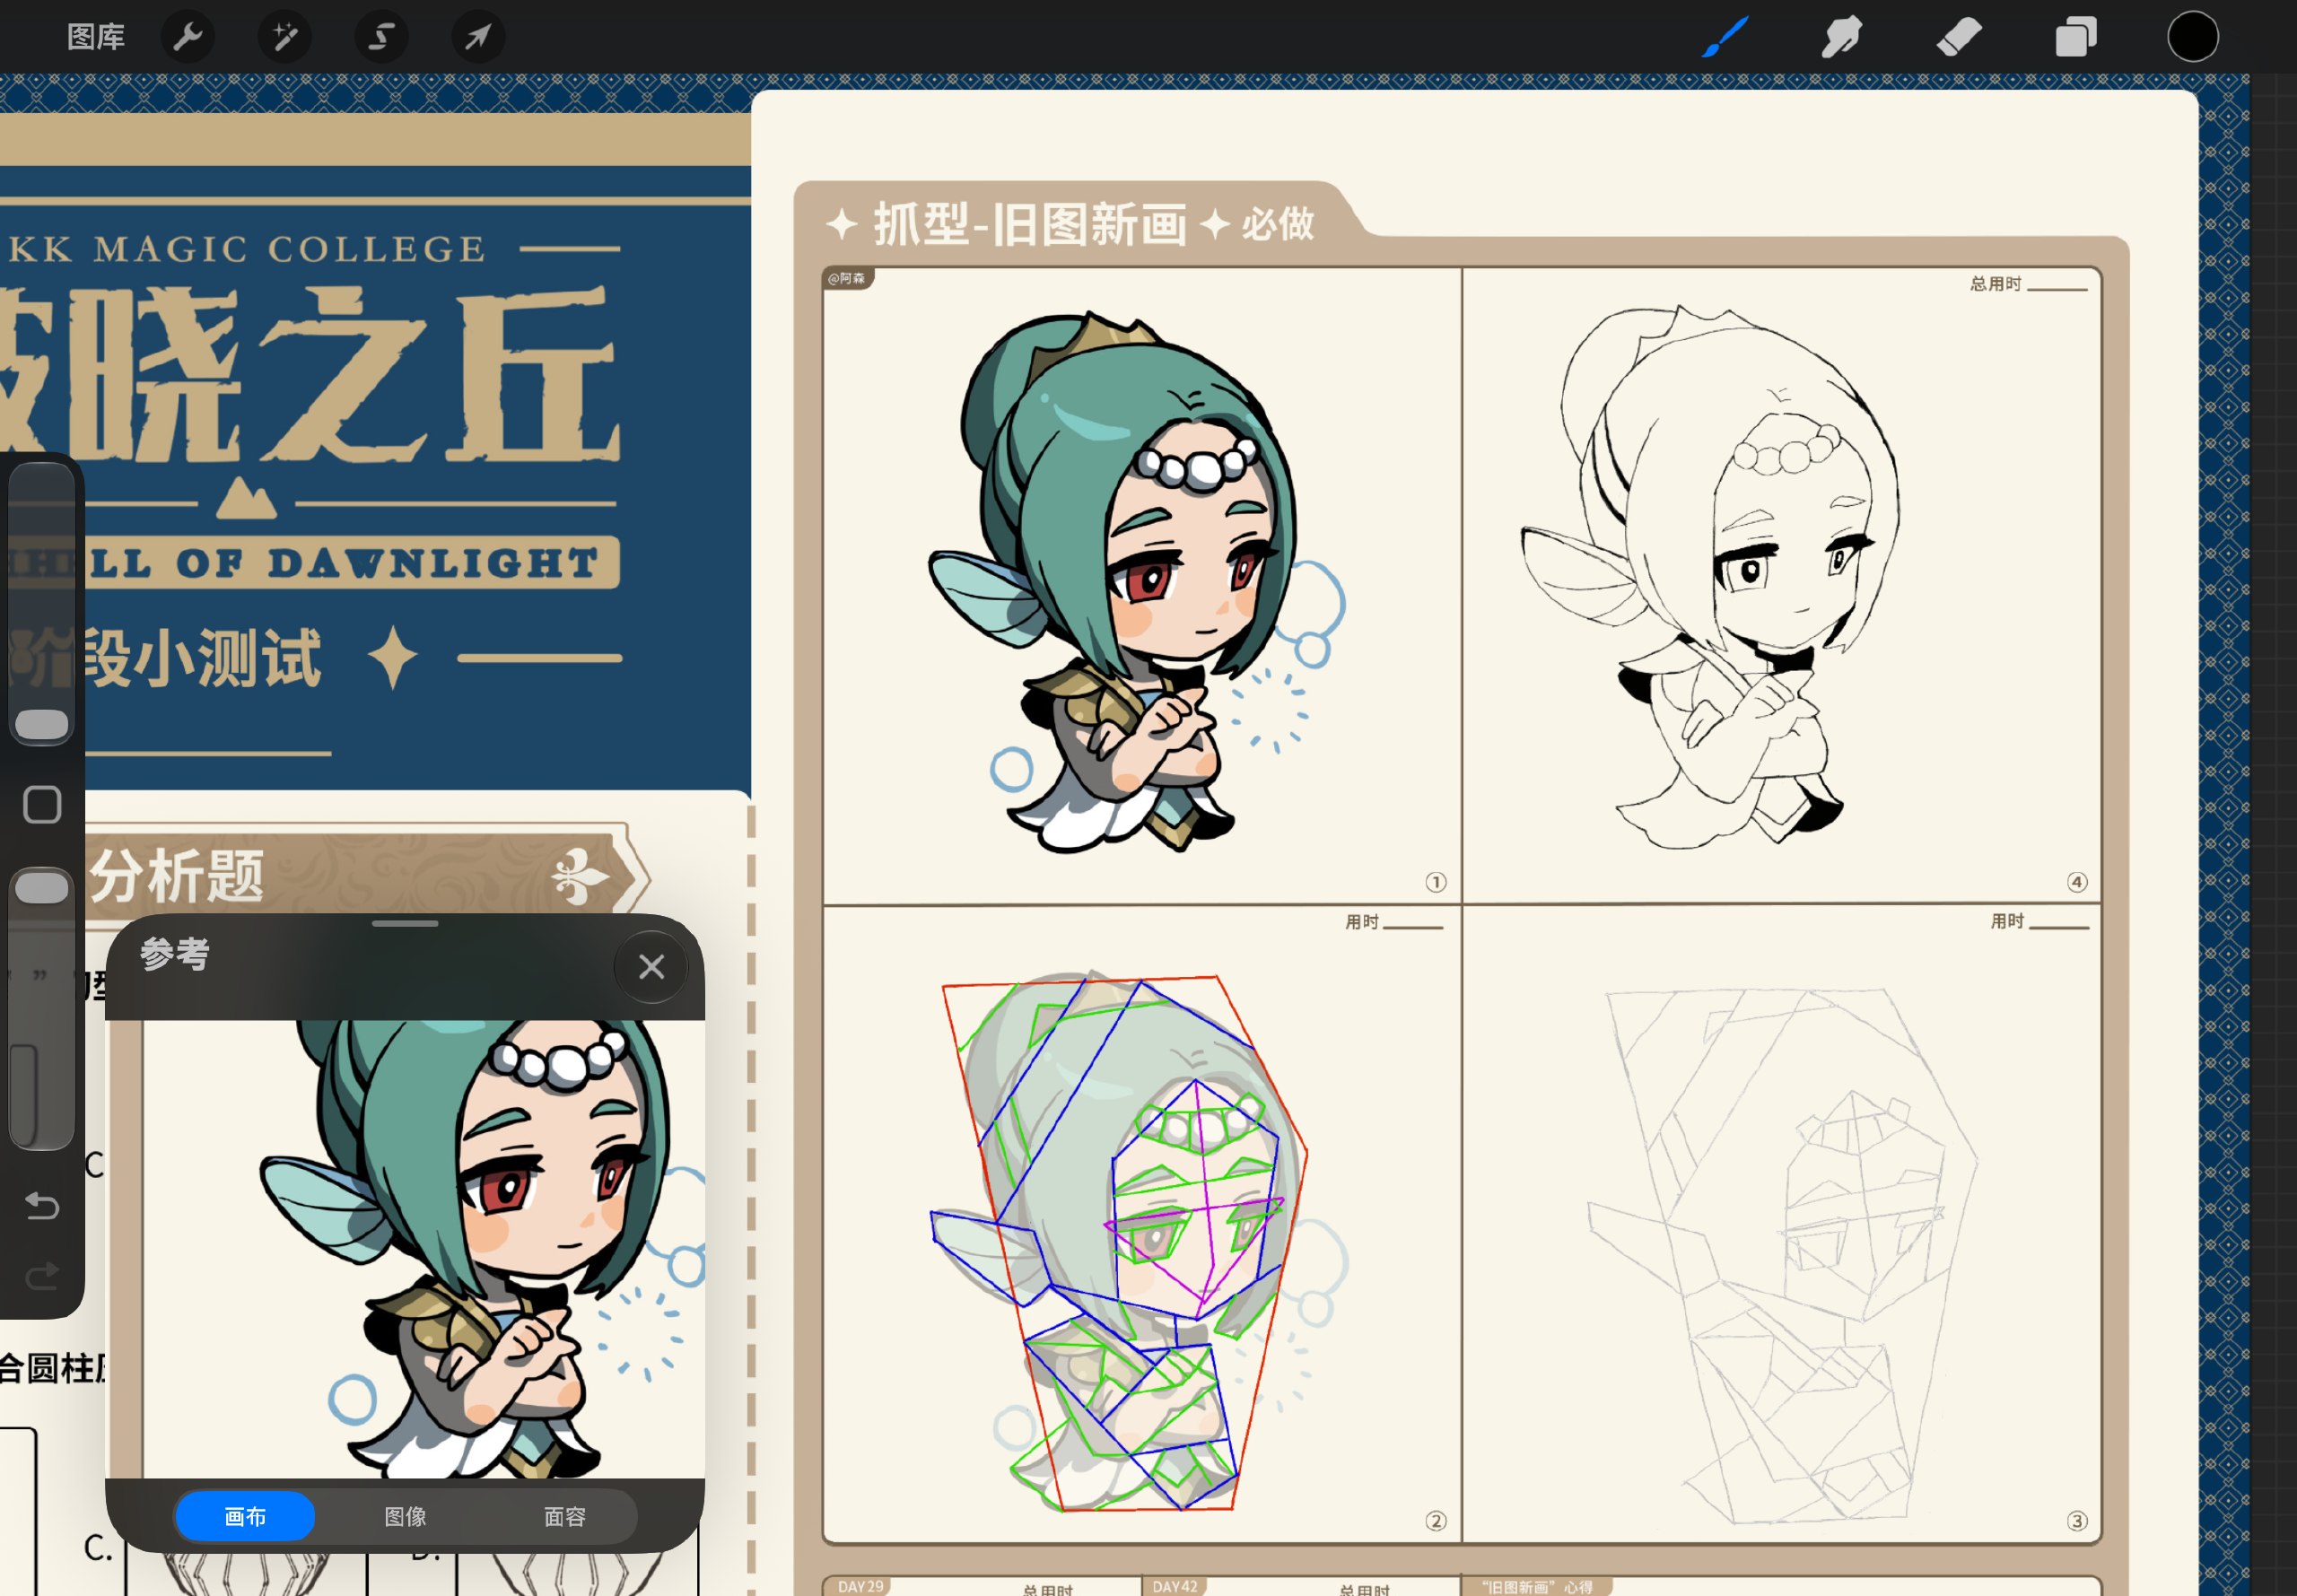Select the Eraser tool
The width and height of the screenshot is (2297, 1596).
[x=1958, y=38]
